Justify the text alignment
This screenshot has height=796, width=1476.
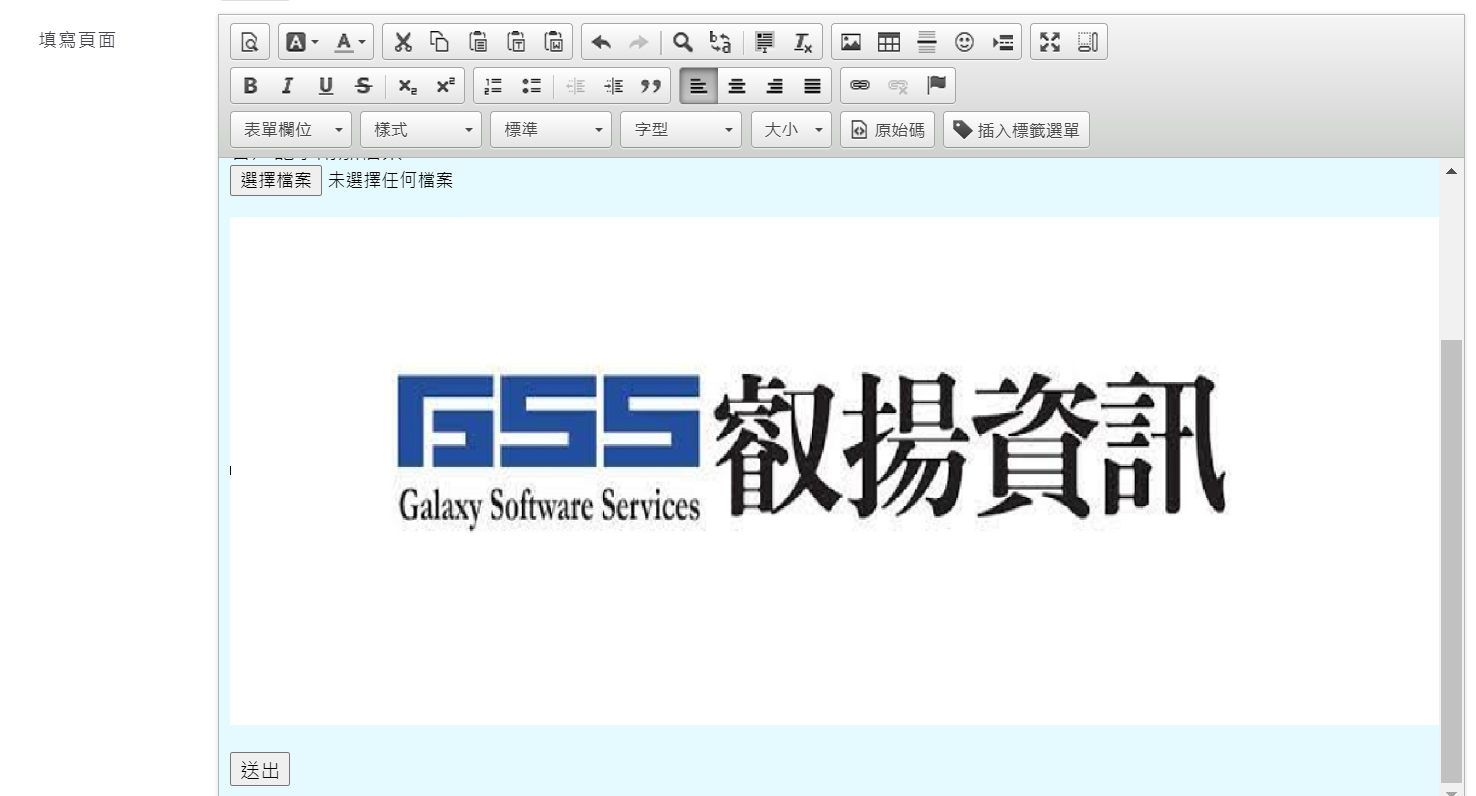tap(813, 86)
